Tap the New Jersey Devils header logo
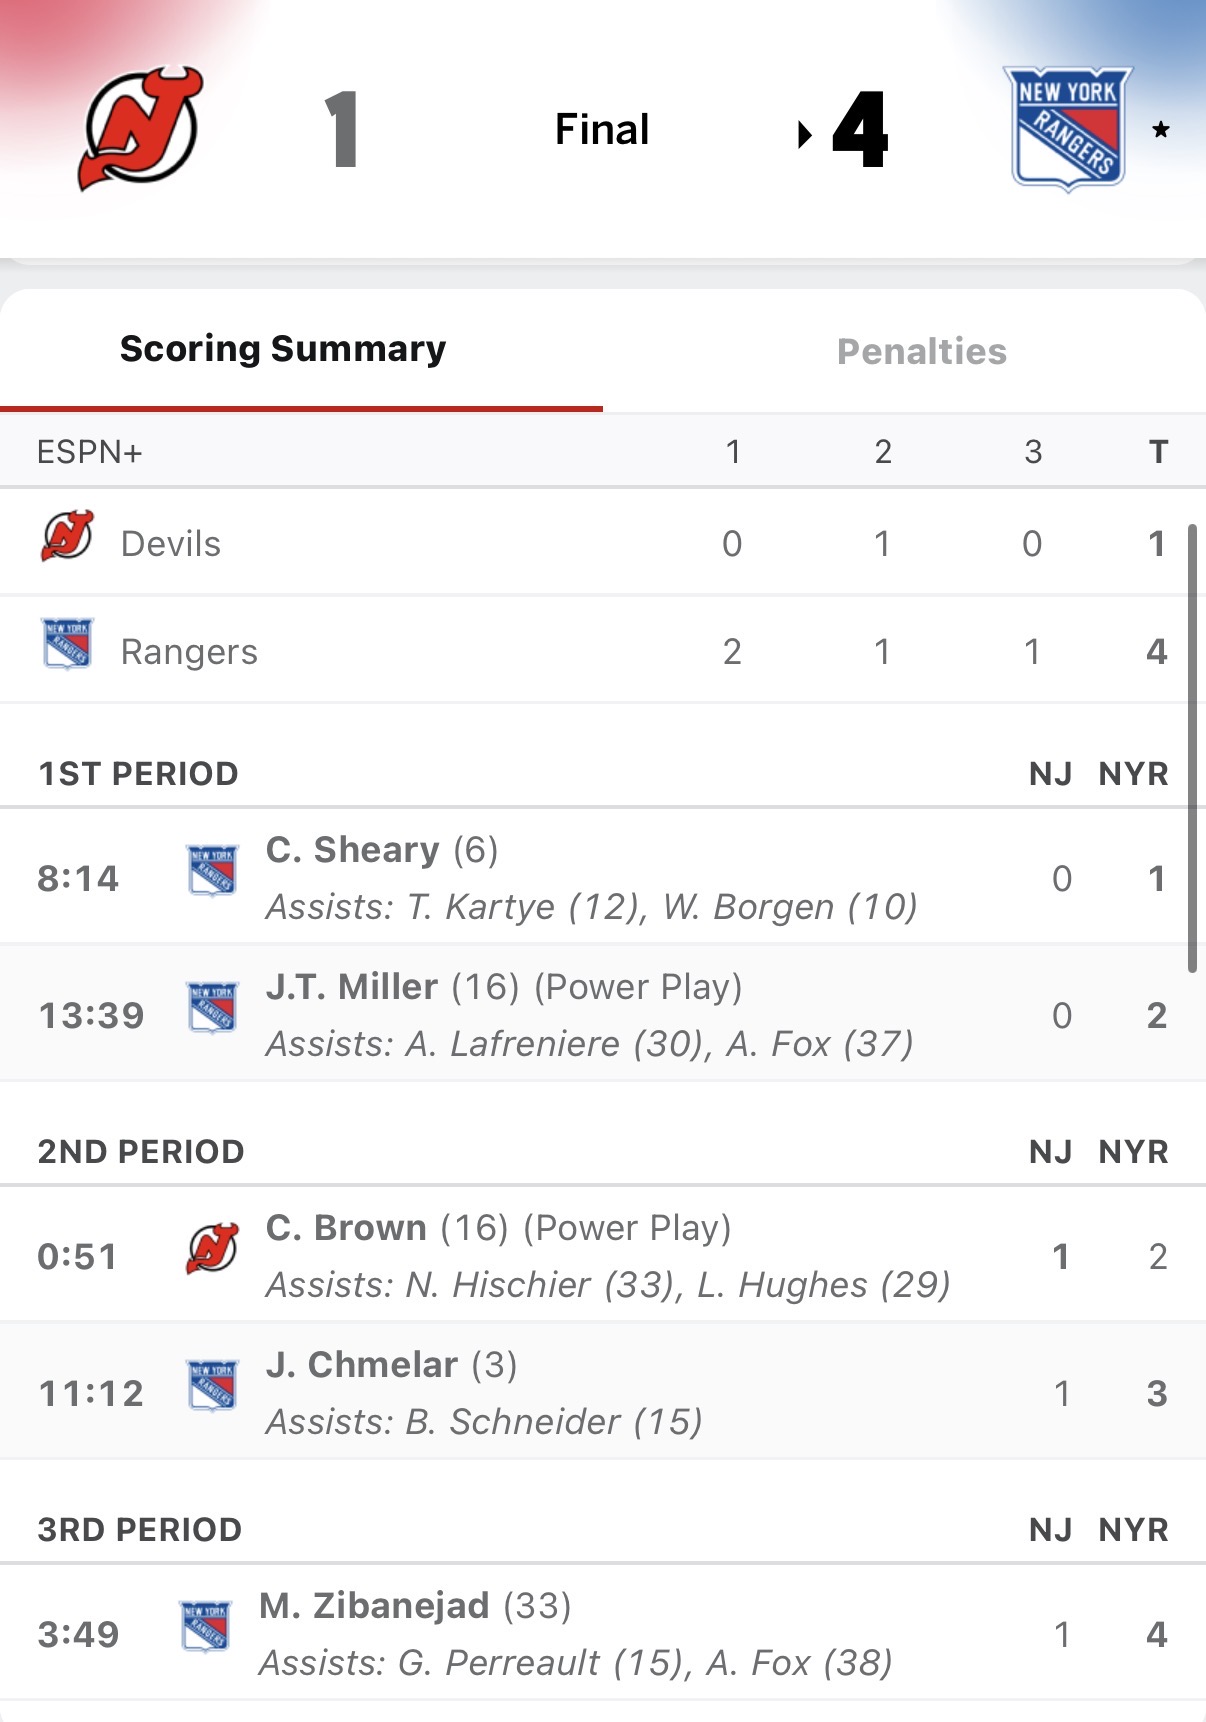The height and width of the screenshot is (1722, 1206). click(x=141, y=128)
